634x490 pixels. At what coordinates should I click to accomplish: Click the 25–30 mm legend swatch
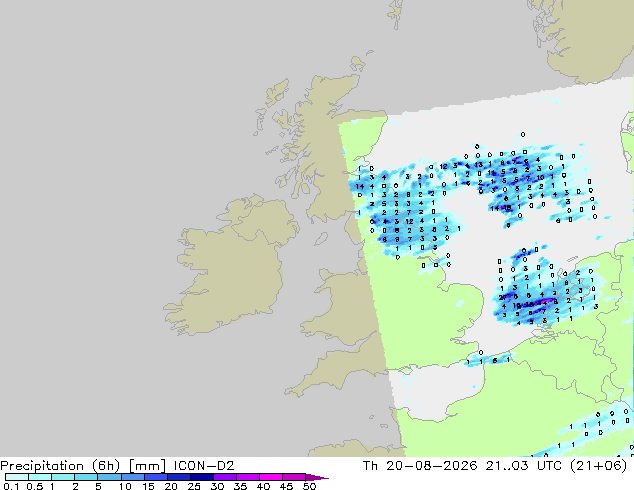[202, 477]
